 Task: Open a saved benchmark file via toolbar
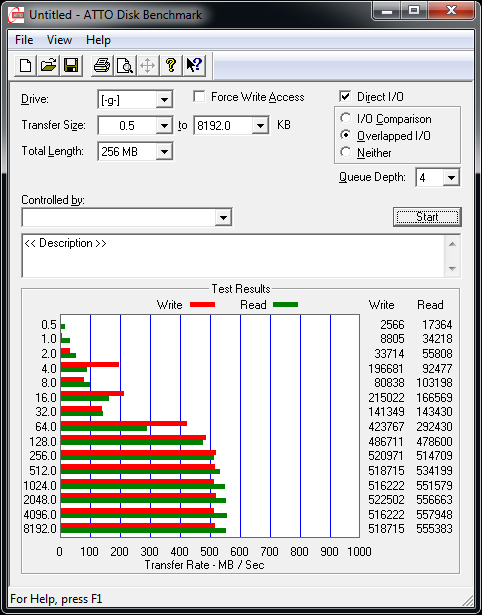tap(48, 65)
